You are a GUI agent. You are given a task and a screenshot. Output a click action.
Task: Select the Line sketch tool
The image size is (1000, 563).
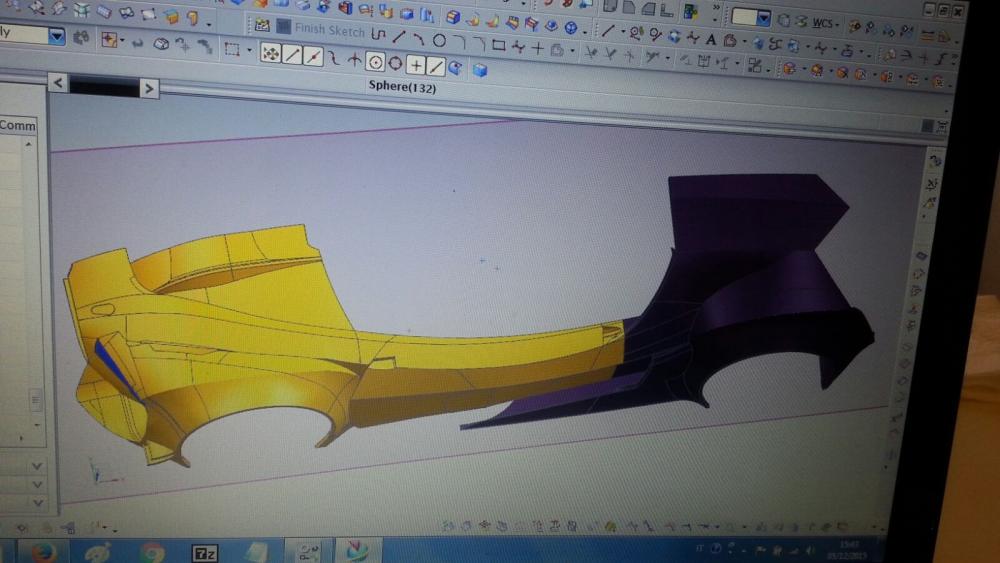[398, 36]
